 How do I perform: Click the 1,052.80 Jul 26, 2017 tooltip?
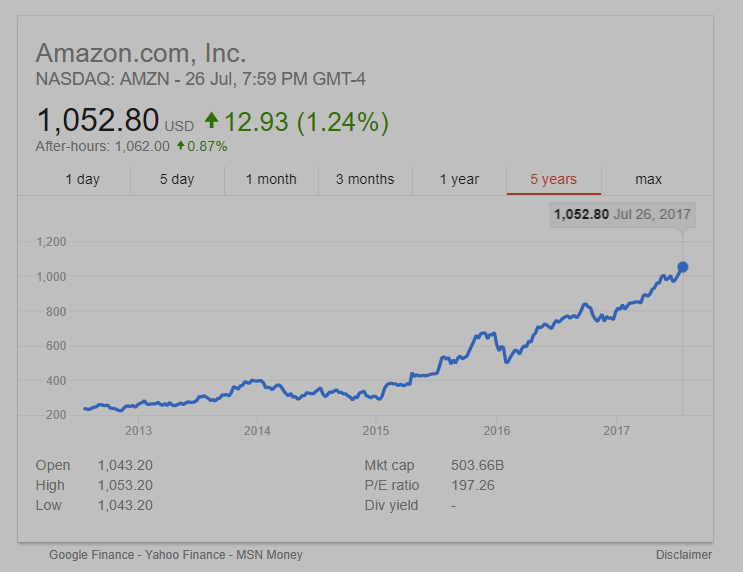pyautogui.click(x=621, y=214)
